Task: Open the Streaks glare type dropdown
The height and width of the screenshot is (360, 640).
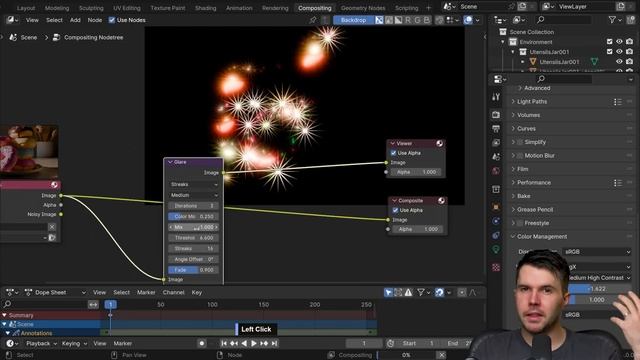Action: [194, 184]
